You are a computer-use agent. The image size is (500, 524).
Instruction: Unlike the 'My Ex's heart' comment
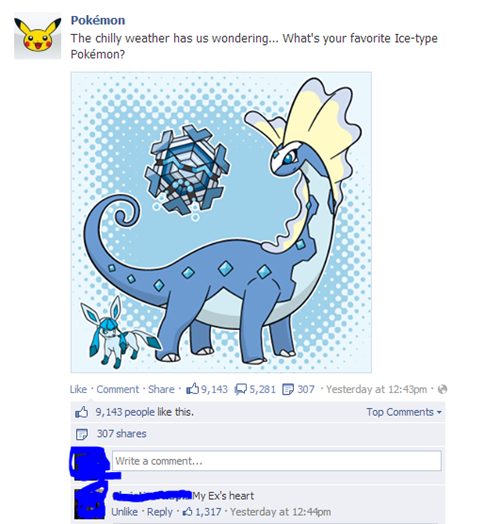point(124,512)
